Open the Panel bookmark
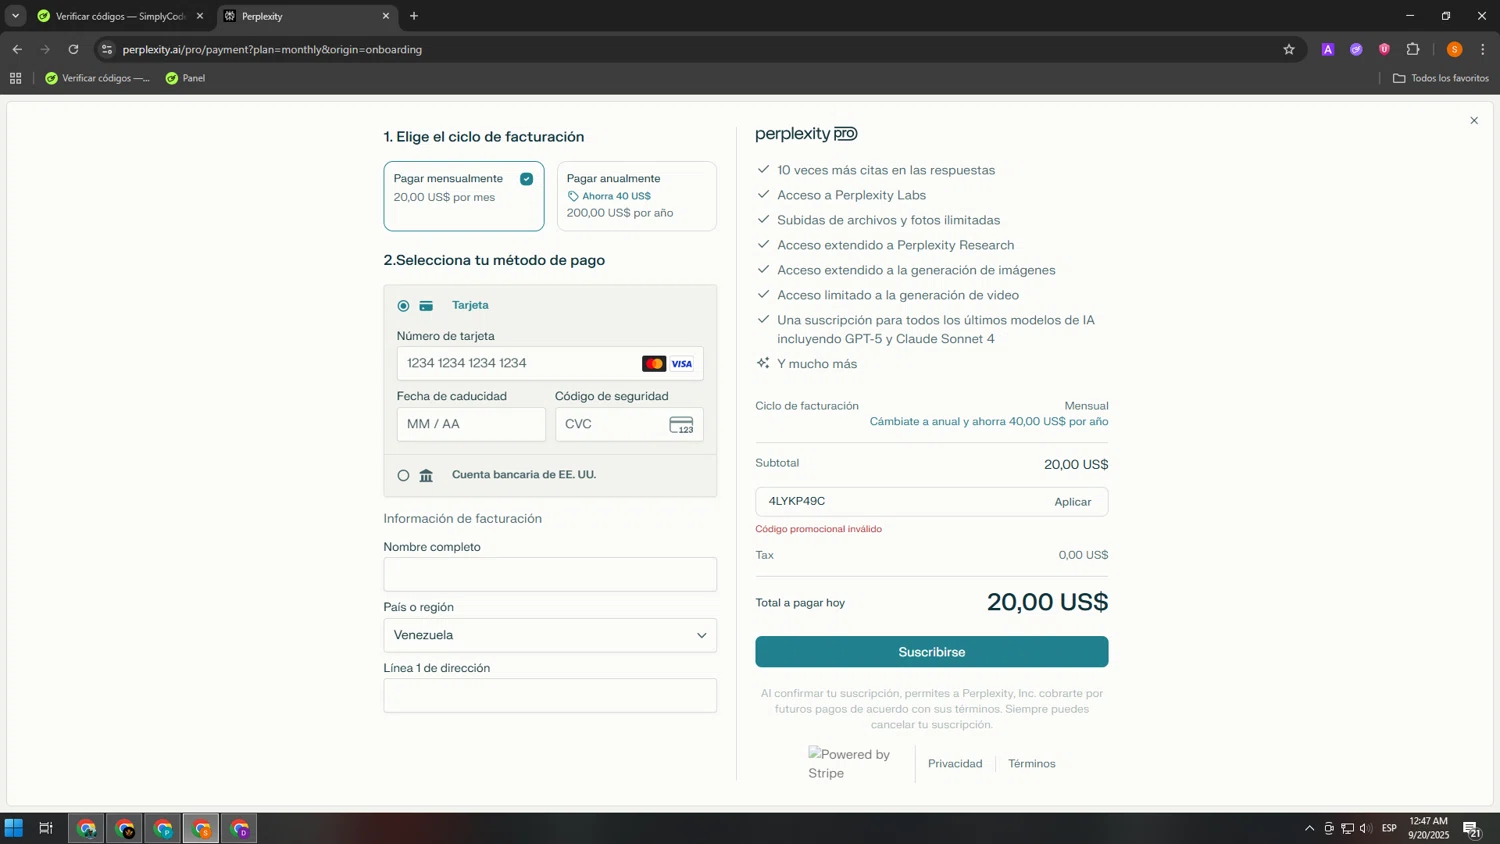The height and width of the screenshot is (844, 1500). (x=185, y=78)
